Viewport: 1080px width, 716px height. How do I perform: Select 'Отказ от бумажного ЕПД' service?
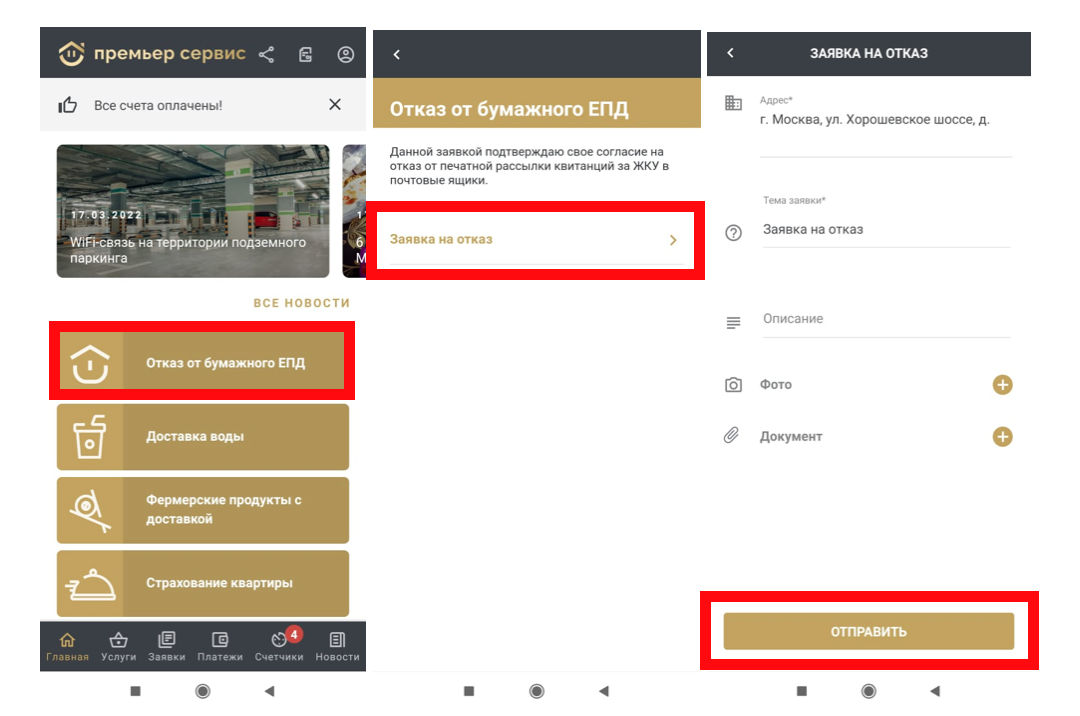[x=202, y=362]
